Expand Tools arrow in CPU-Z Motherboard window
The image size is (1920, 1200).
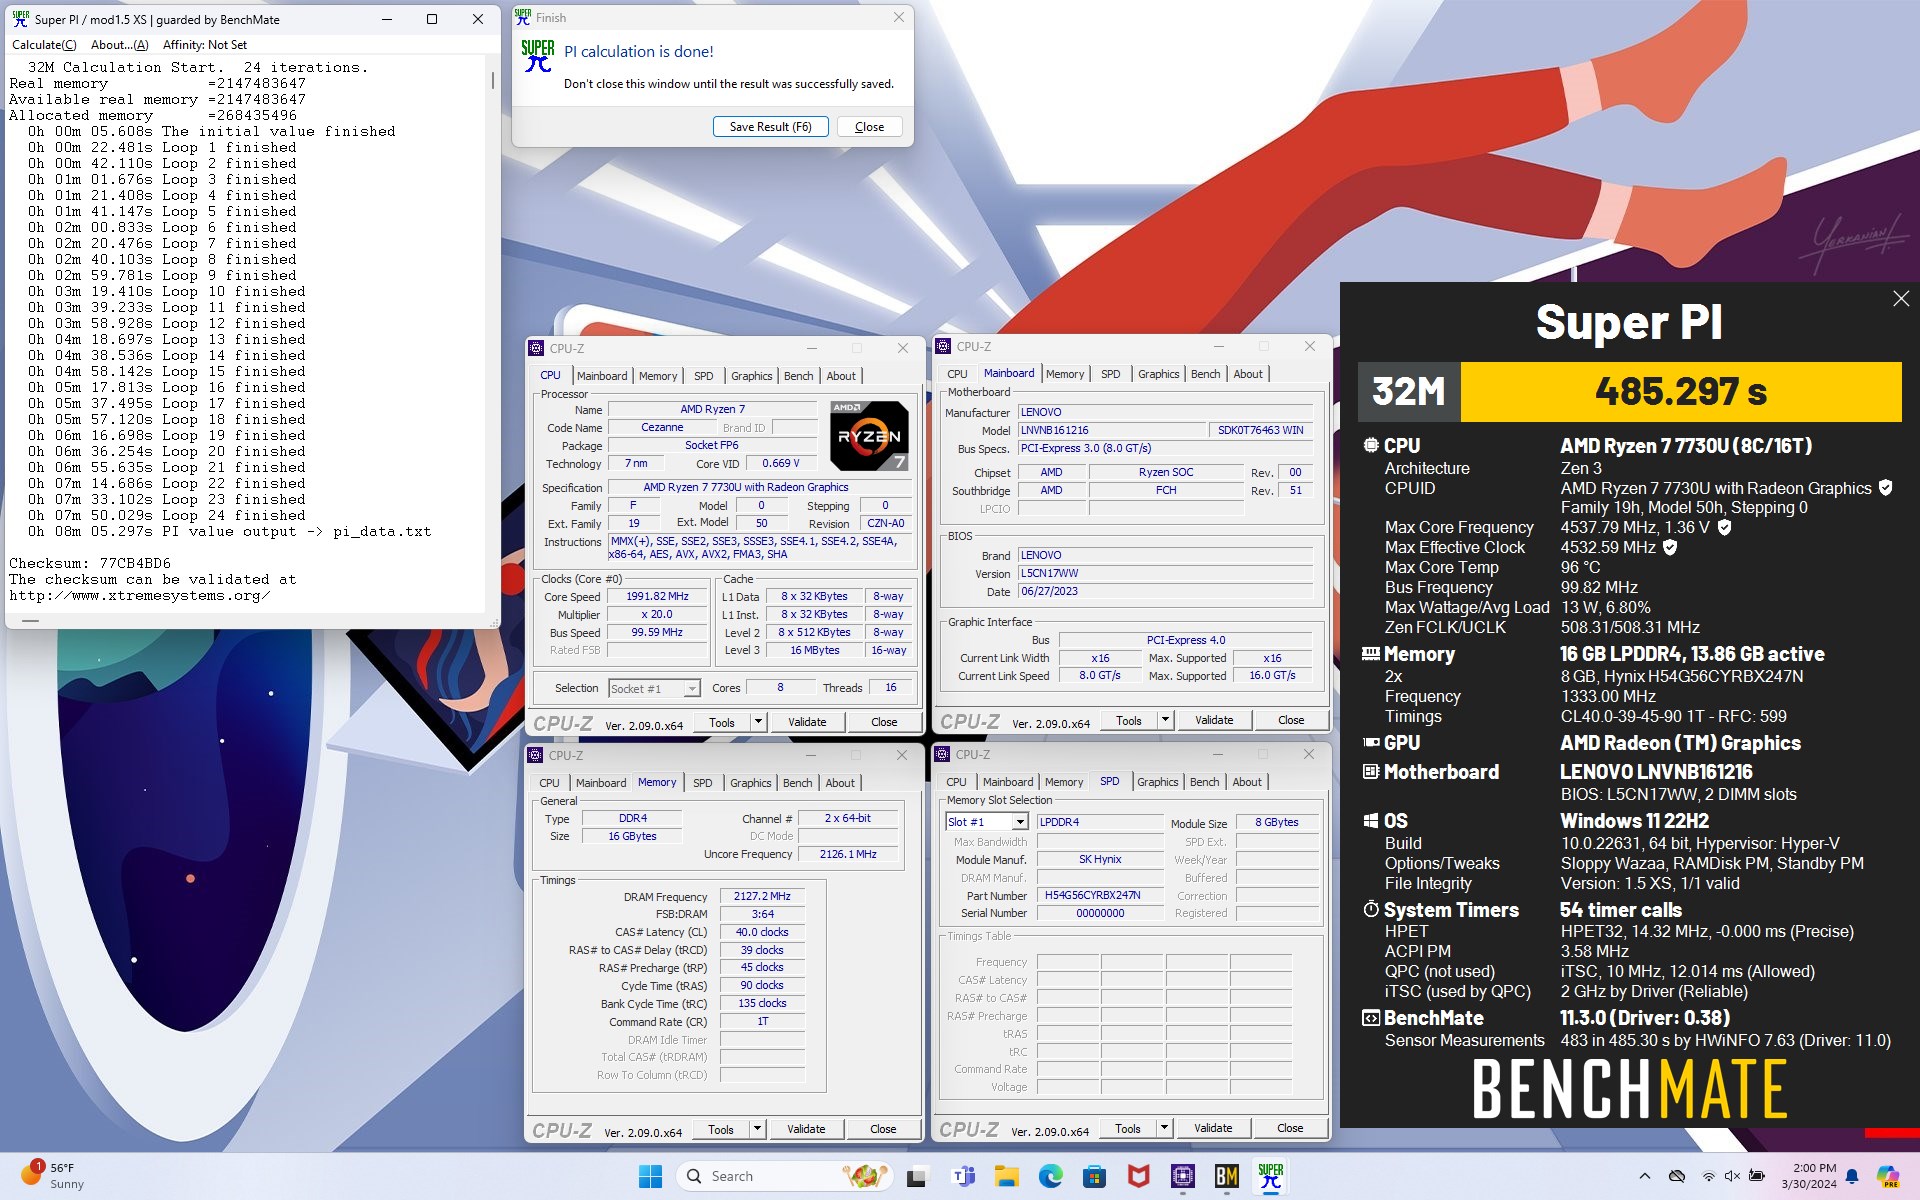[1165, 720]
